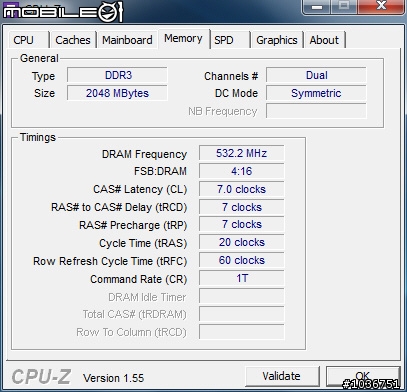Select the 4:16 FSB:DRAM ratio value
Image resolution: width=407 pixels, height=392 pixels.
[x=241, y=171]
